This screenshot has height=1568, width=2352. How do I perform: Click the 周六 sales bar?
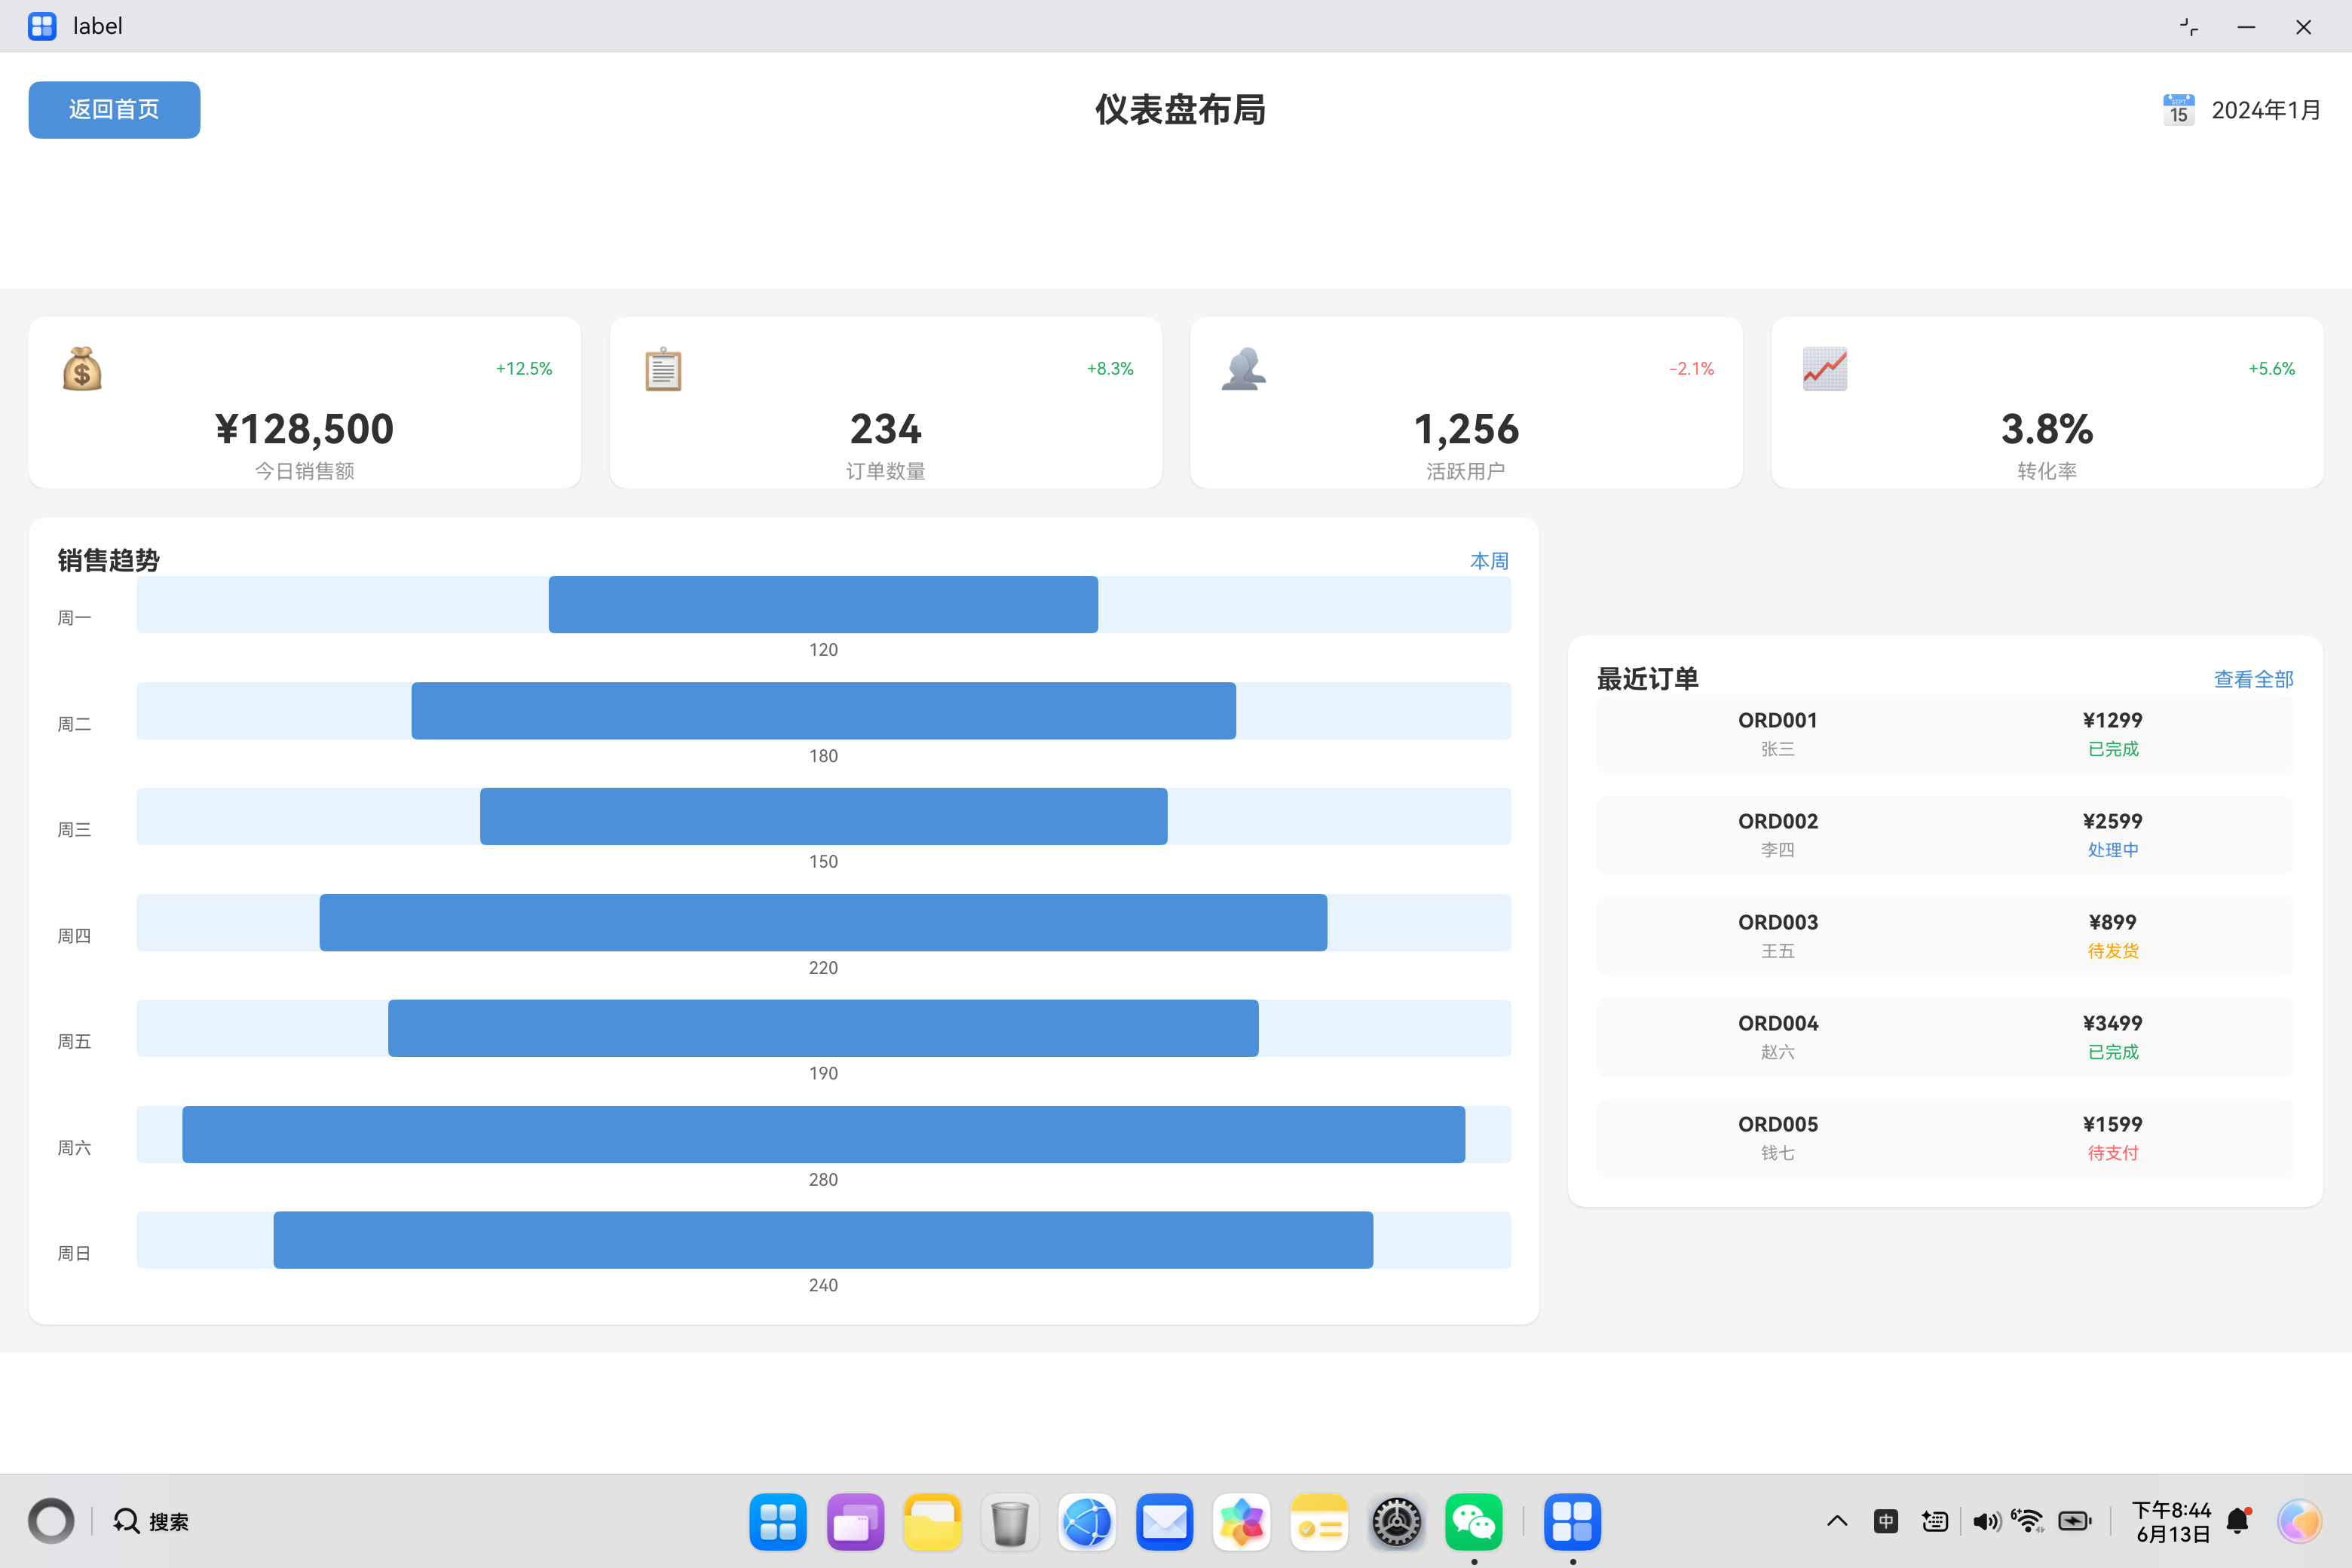823,1134
